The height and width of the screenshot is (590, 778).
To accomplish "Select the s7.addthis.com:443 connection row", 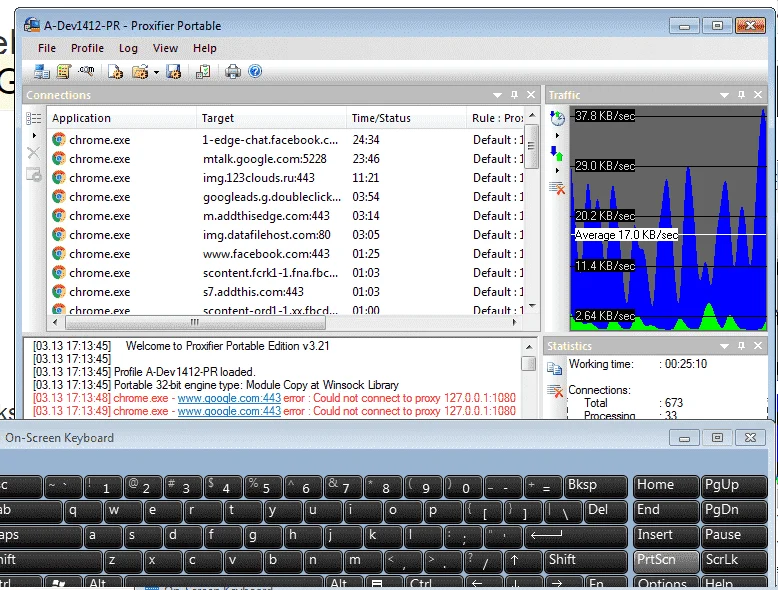I will (x=286, y=292).
